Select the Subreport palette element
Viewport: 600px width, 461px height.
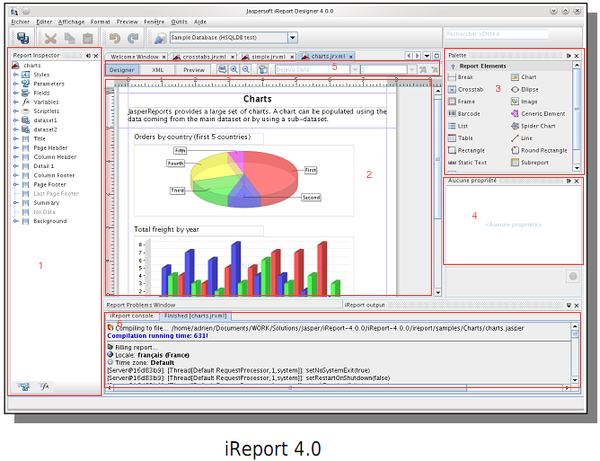coord(530,163)
